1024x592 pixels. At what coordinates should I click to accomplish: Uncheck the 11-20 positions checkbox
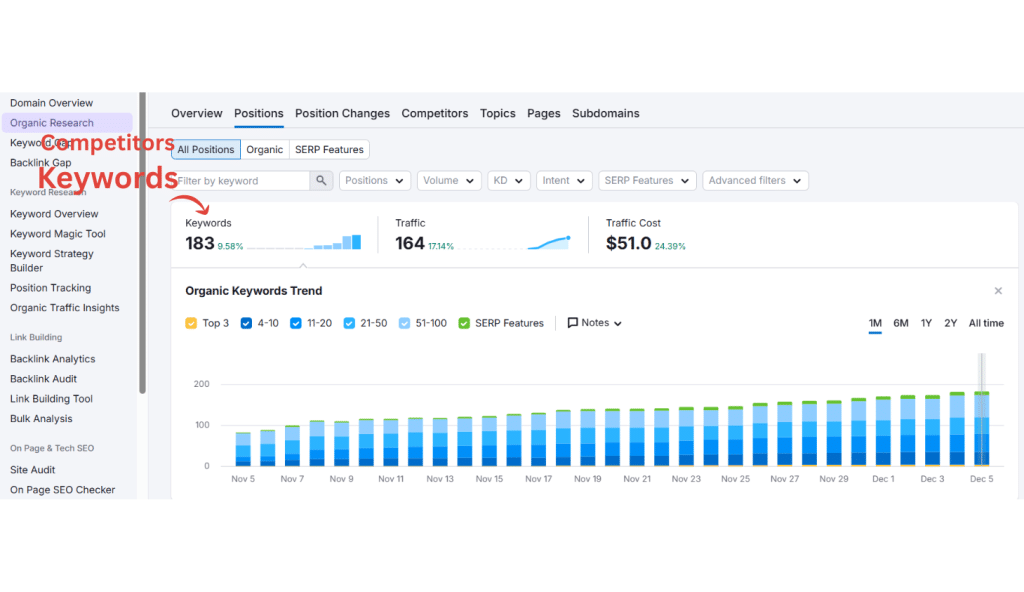296,322
